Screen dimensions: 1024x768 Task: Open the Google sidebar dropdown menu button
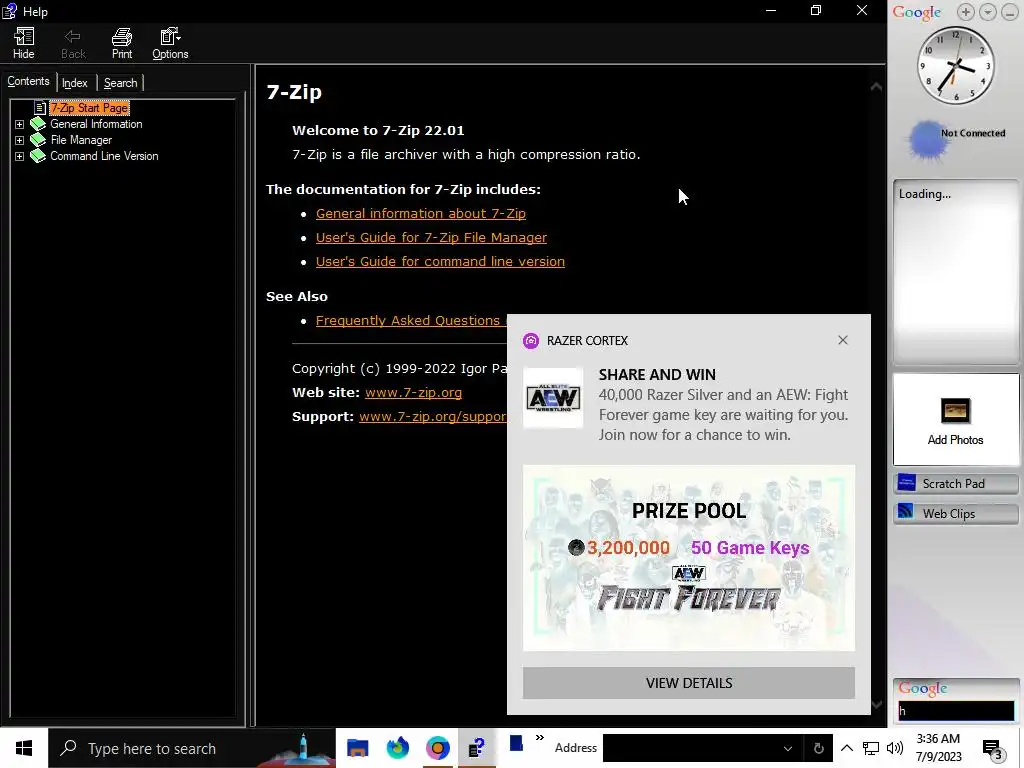click(x=987, y=12)
